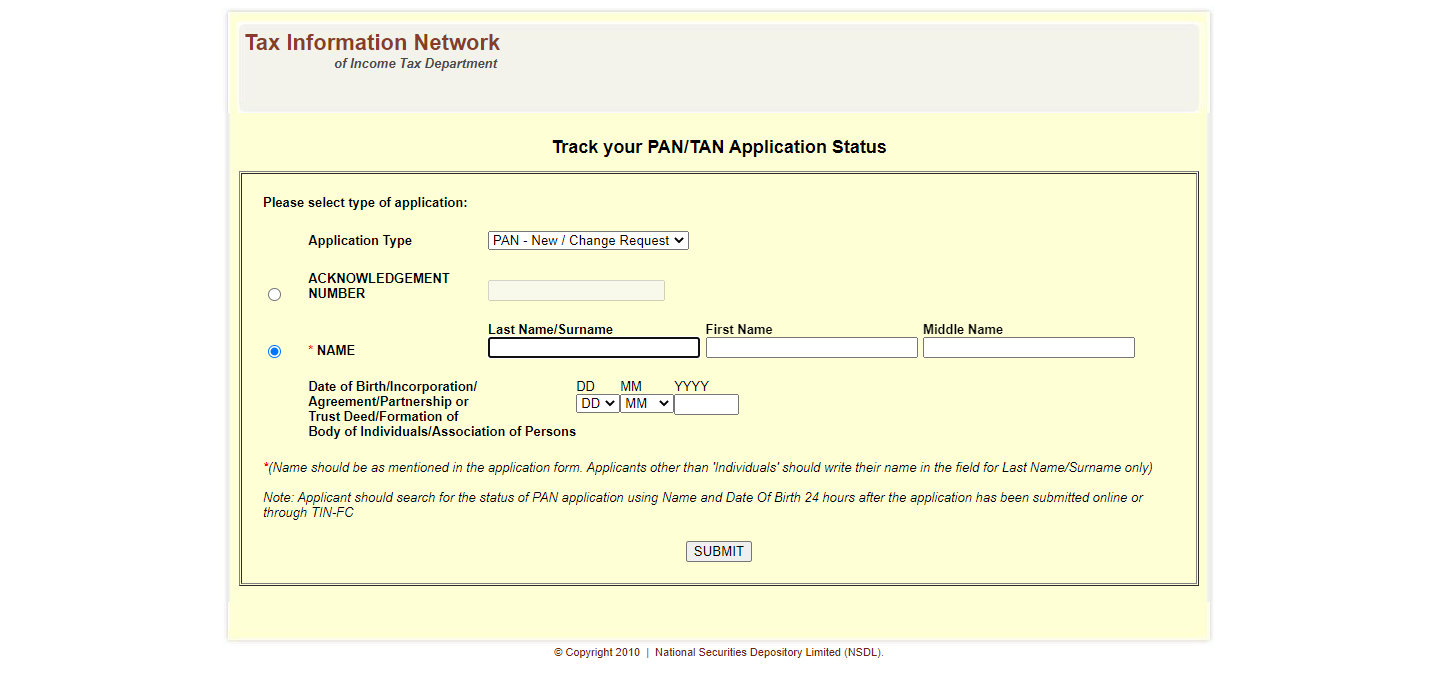Click into the Middle Name field
The width and height of the screenshot is (1433, 679).
point(1028,348)
